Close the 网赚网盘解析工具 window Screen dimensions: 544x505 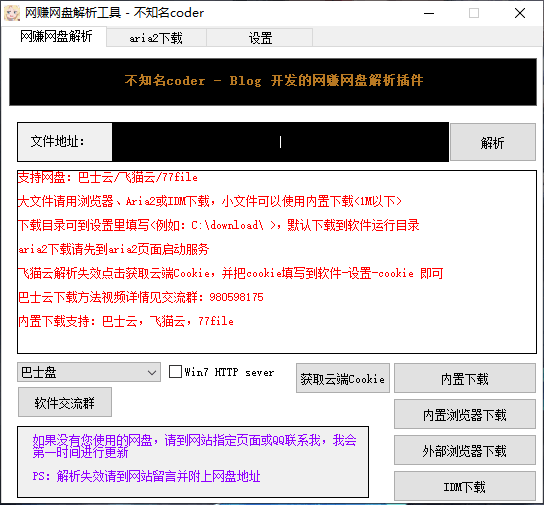coord(520,13)
